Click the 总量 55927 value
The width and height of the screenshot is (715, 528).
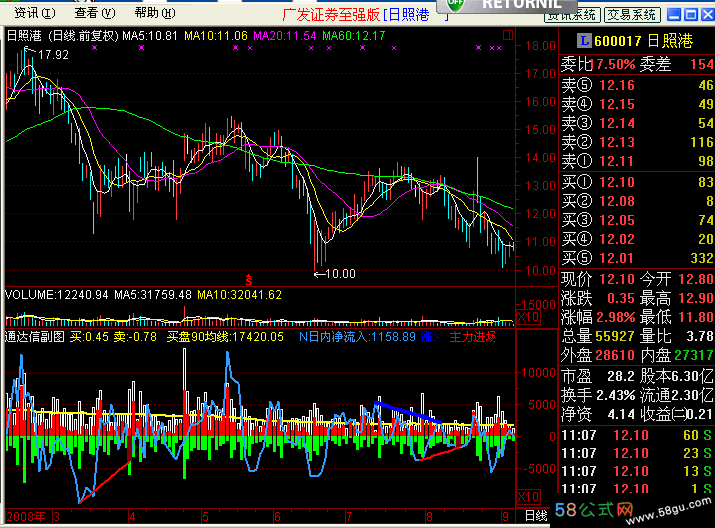pyautogui.click(x=615, y=336)
